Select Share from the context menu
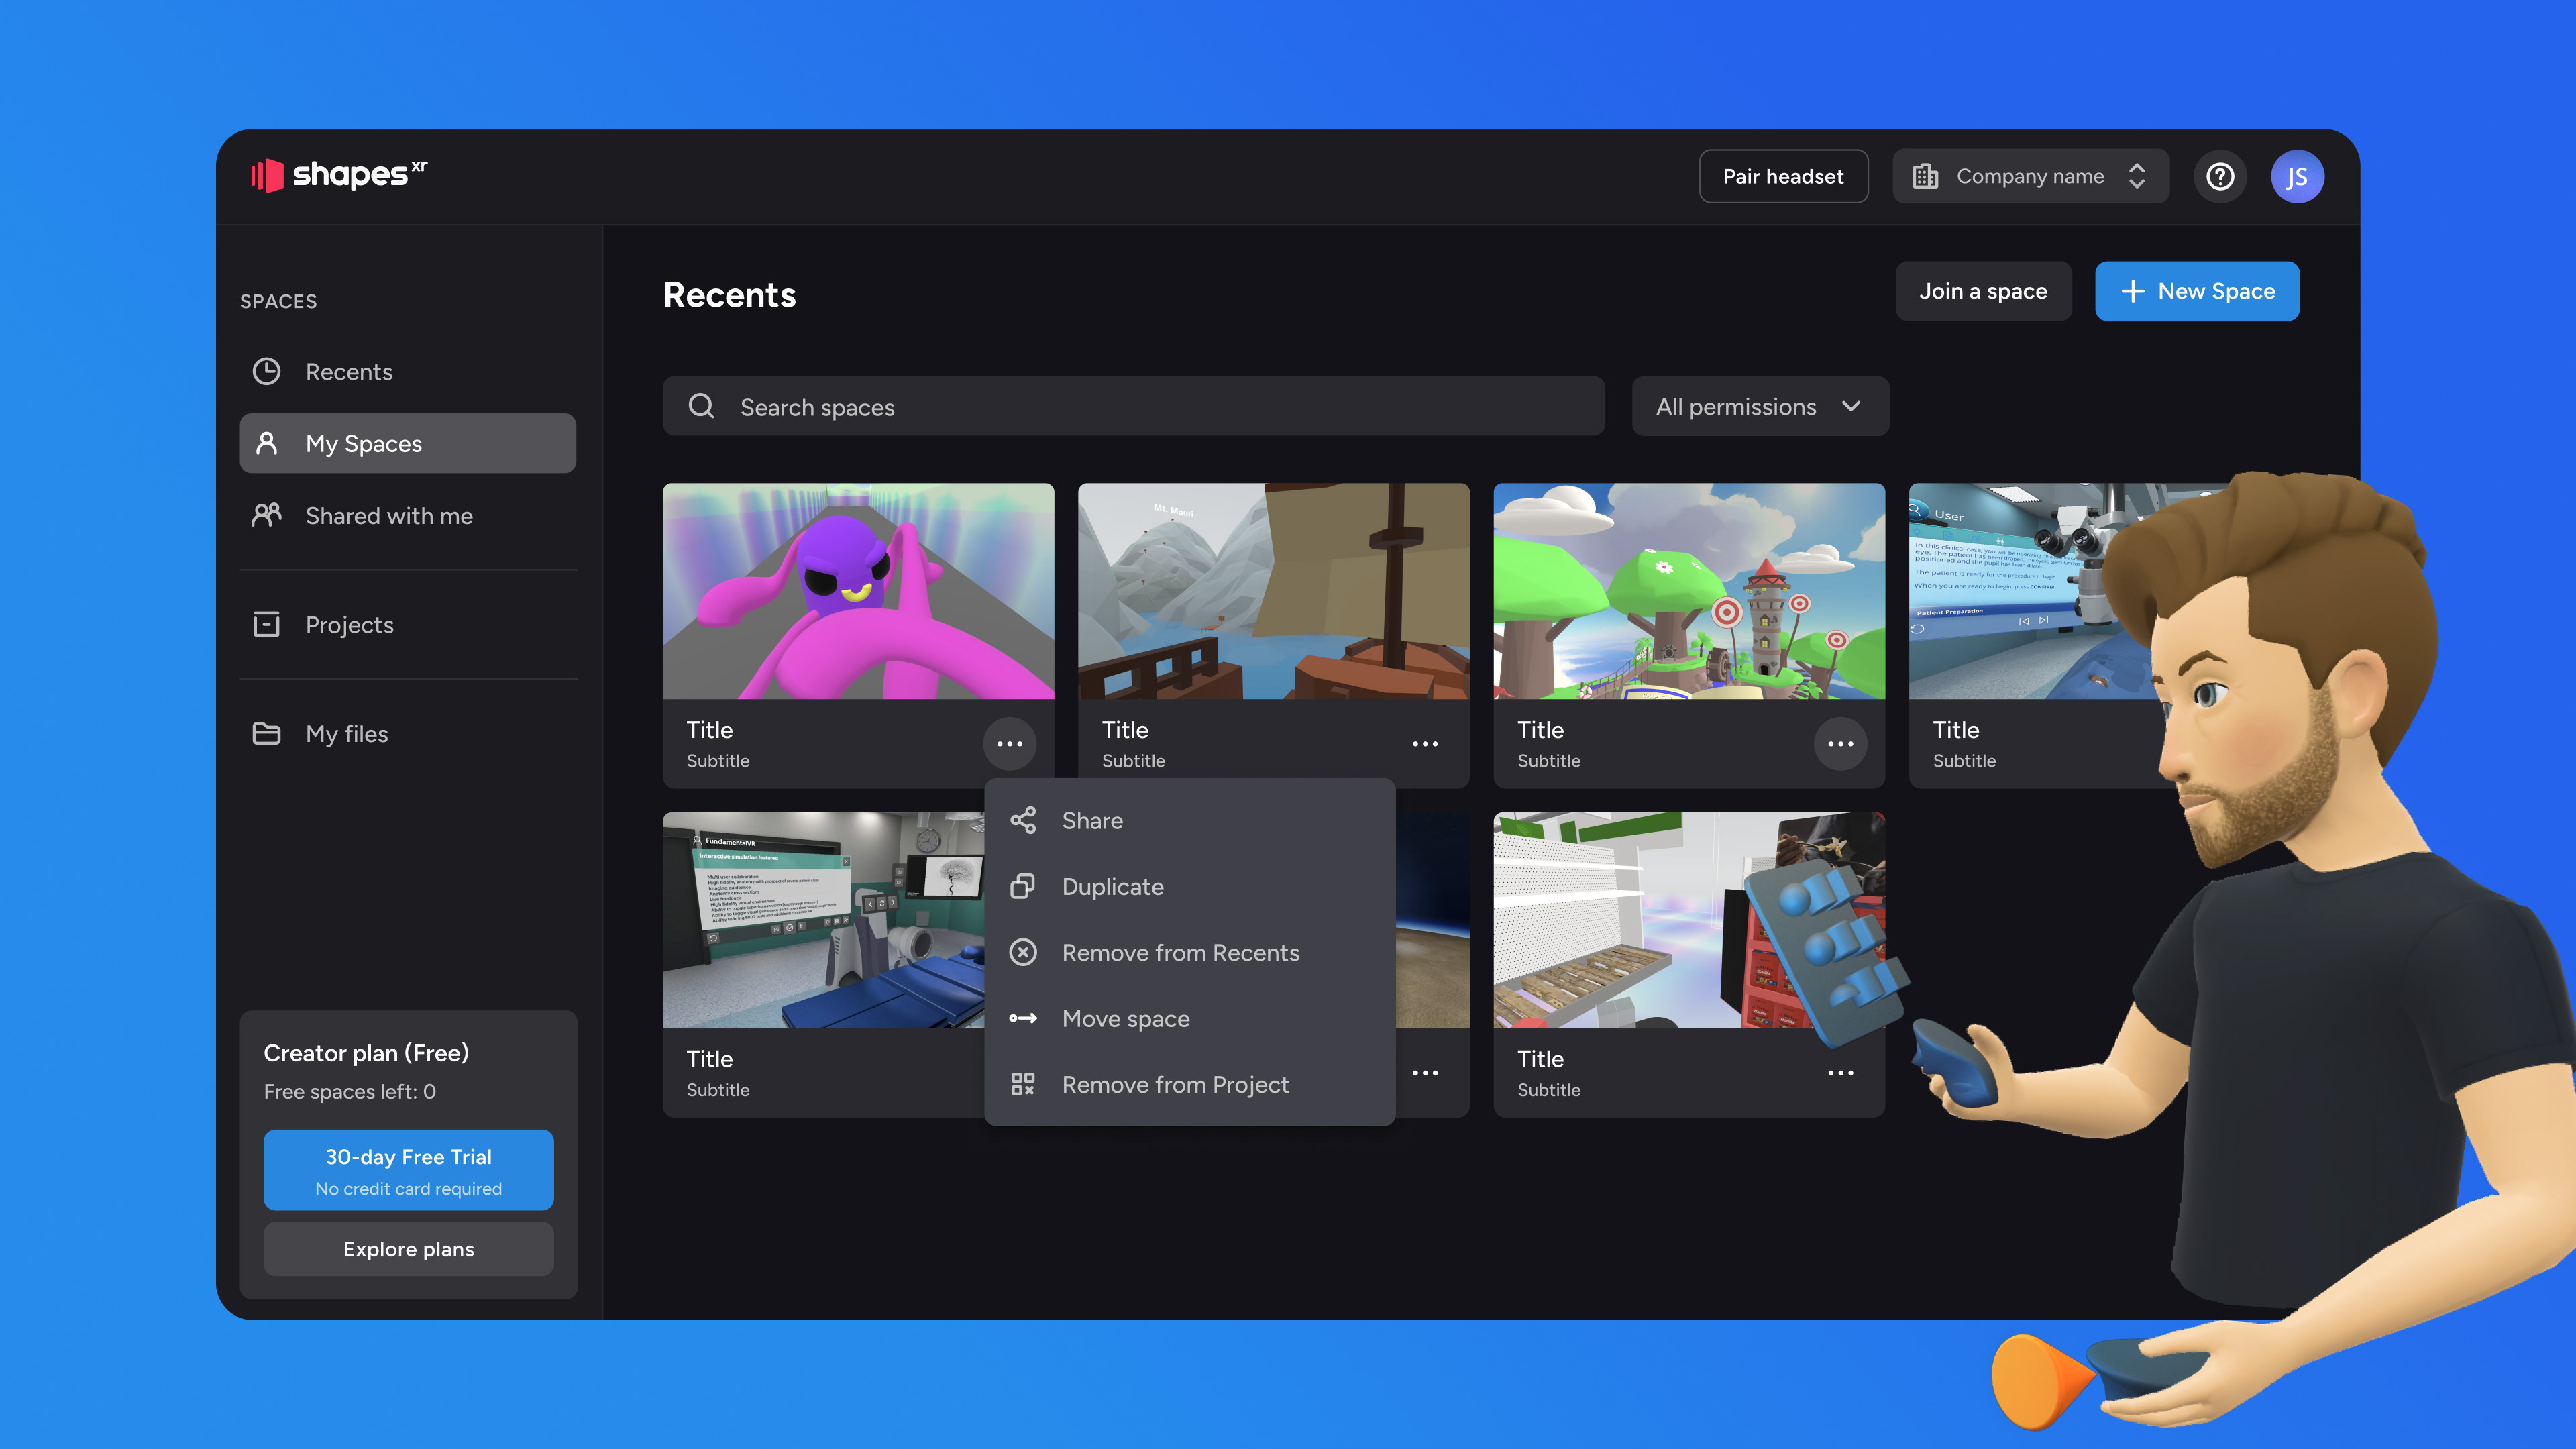 pos(1189,821)
